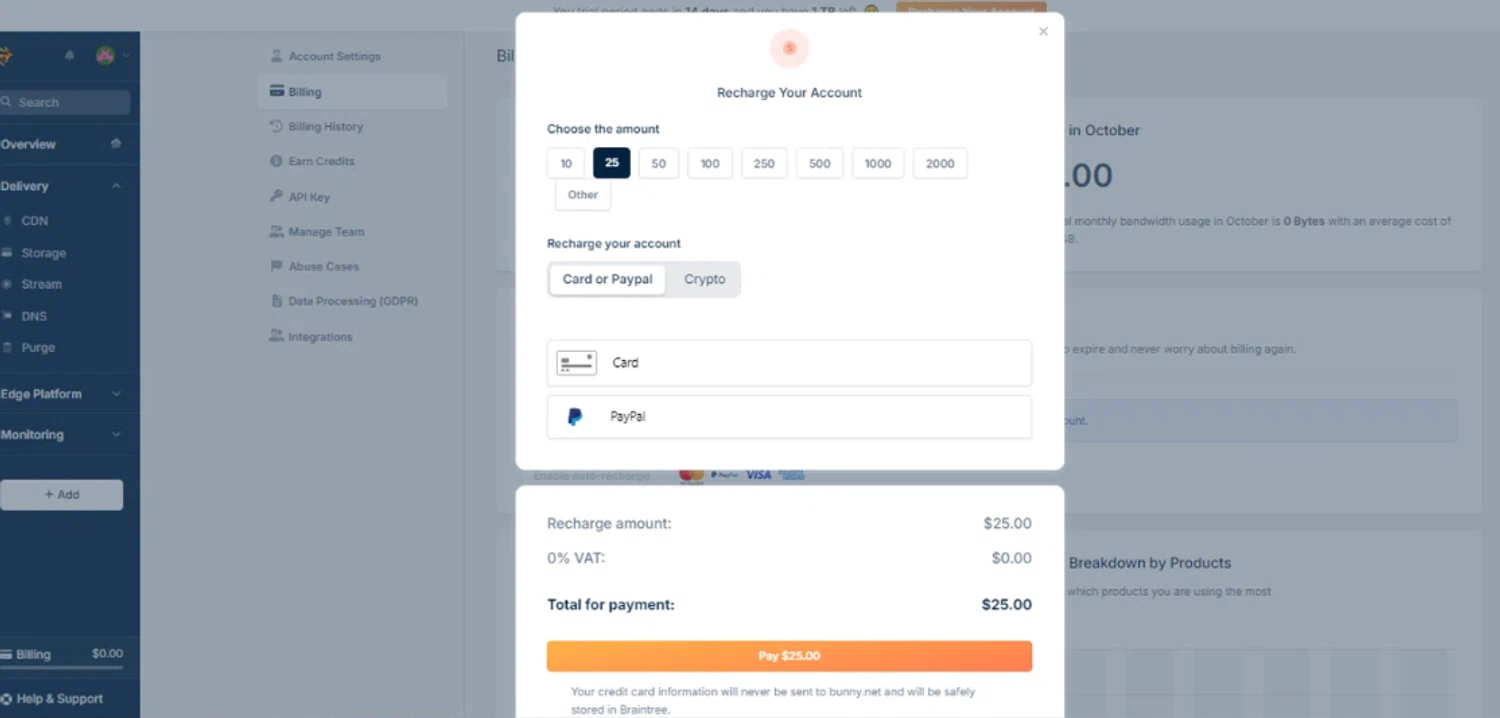The height and width of the screenshot is (718, 1500).
Task: Choose Card as payment method
Action: pos(789,363)
